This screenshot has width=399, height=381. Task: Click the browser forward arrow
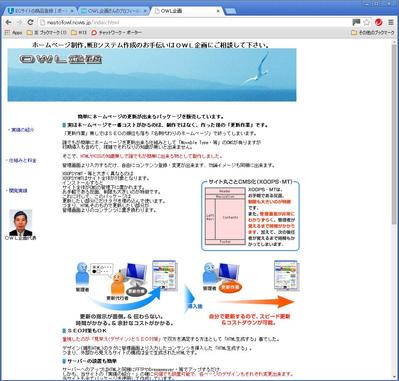[x=20, y=22]
